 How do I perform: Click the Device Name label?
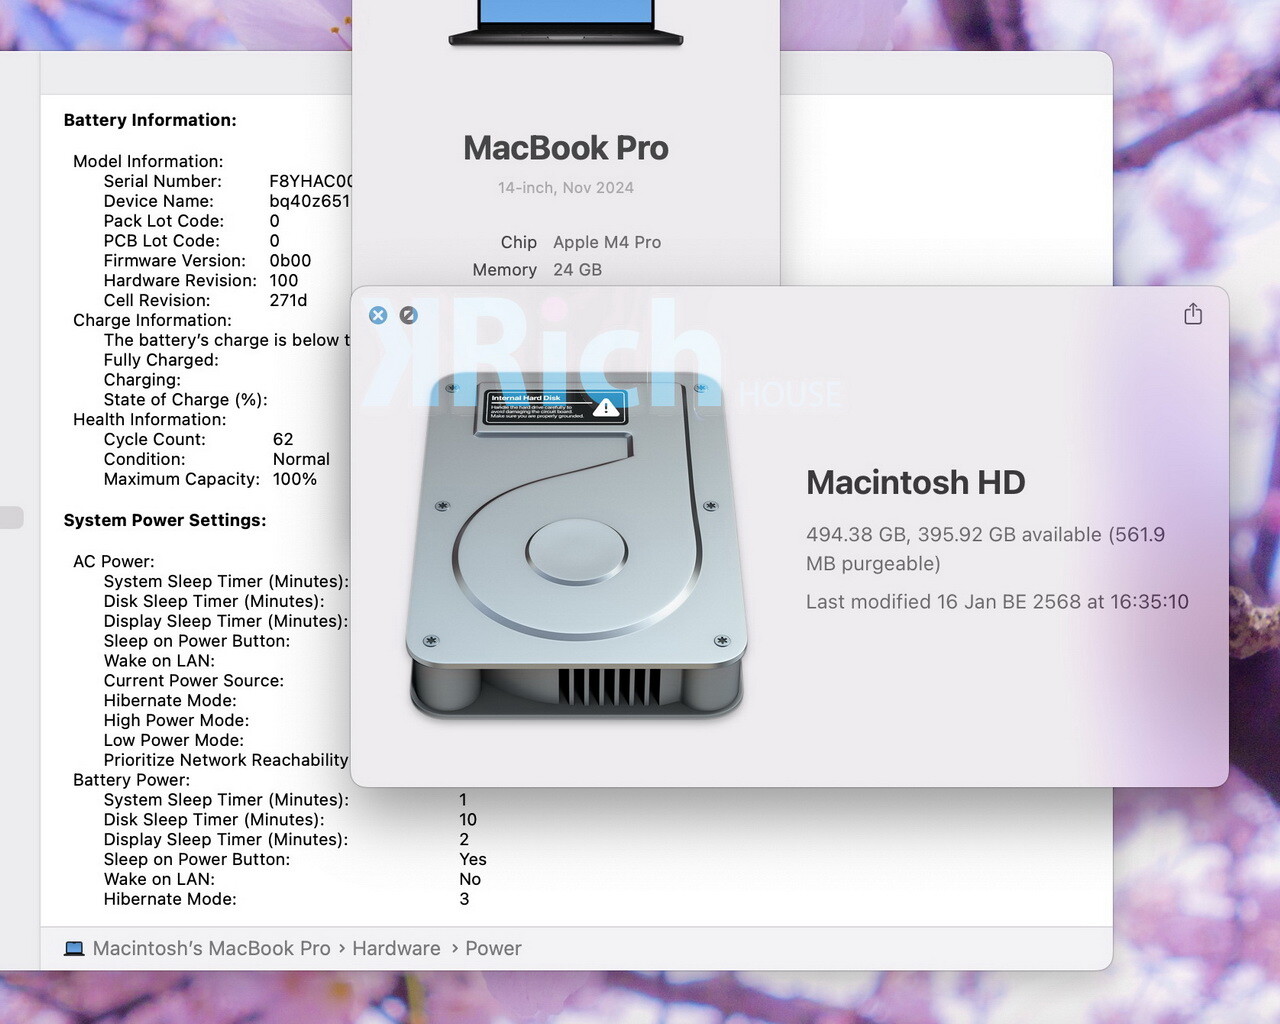coord(159,201)
